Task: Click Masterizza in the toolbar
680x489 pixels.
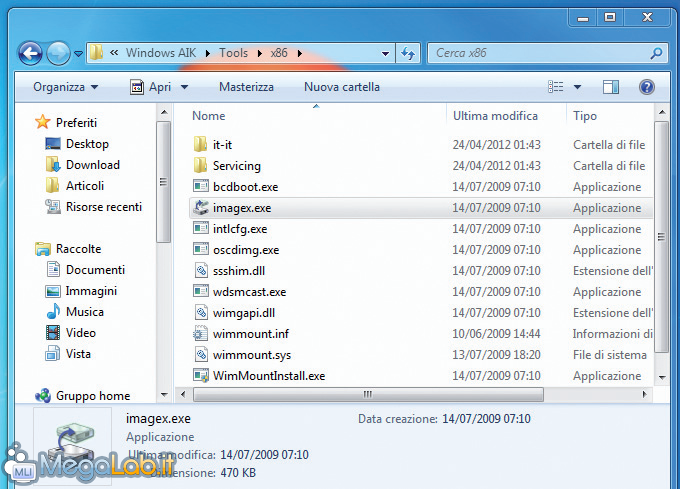Action: (246, 87)
